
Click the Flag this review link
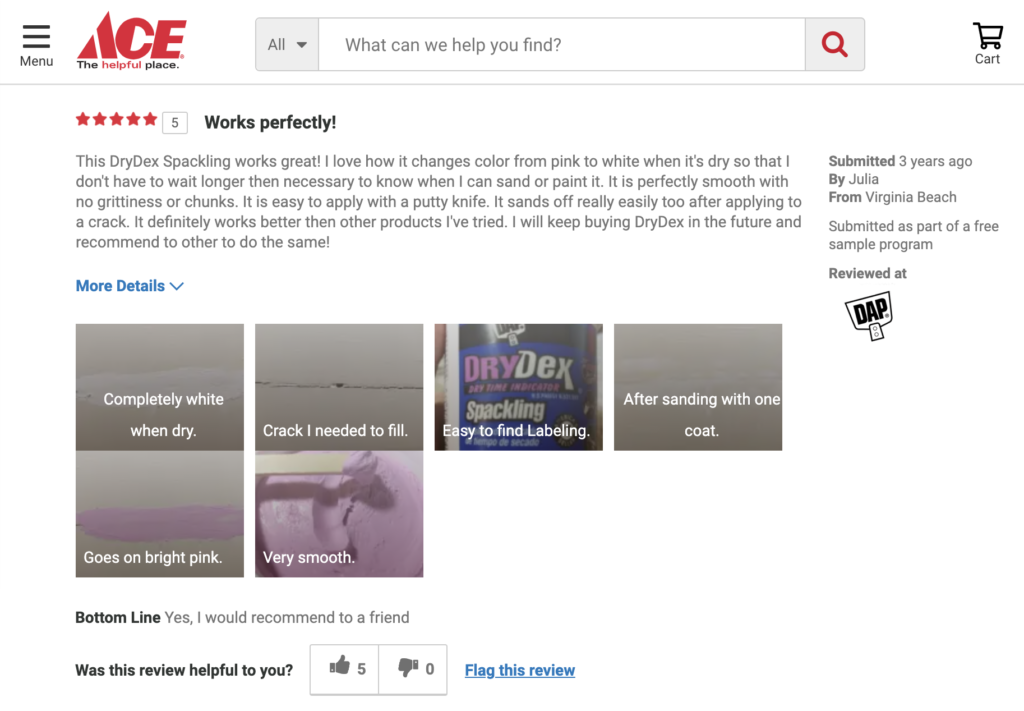click(520, 671)
